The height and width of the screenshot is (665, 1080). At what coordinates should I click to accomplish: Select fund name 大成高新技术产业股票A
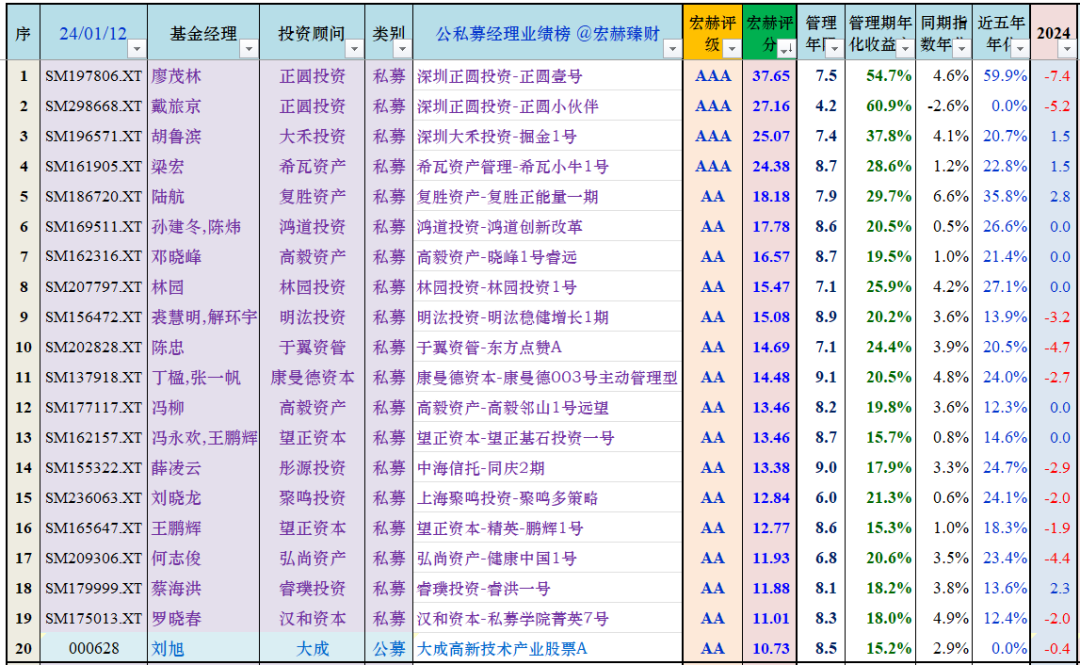548,648
